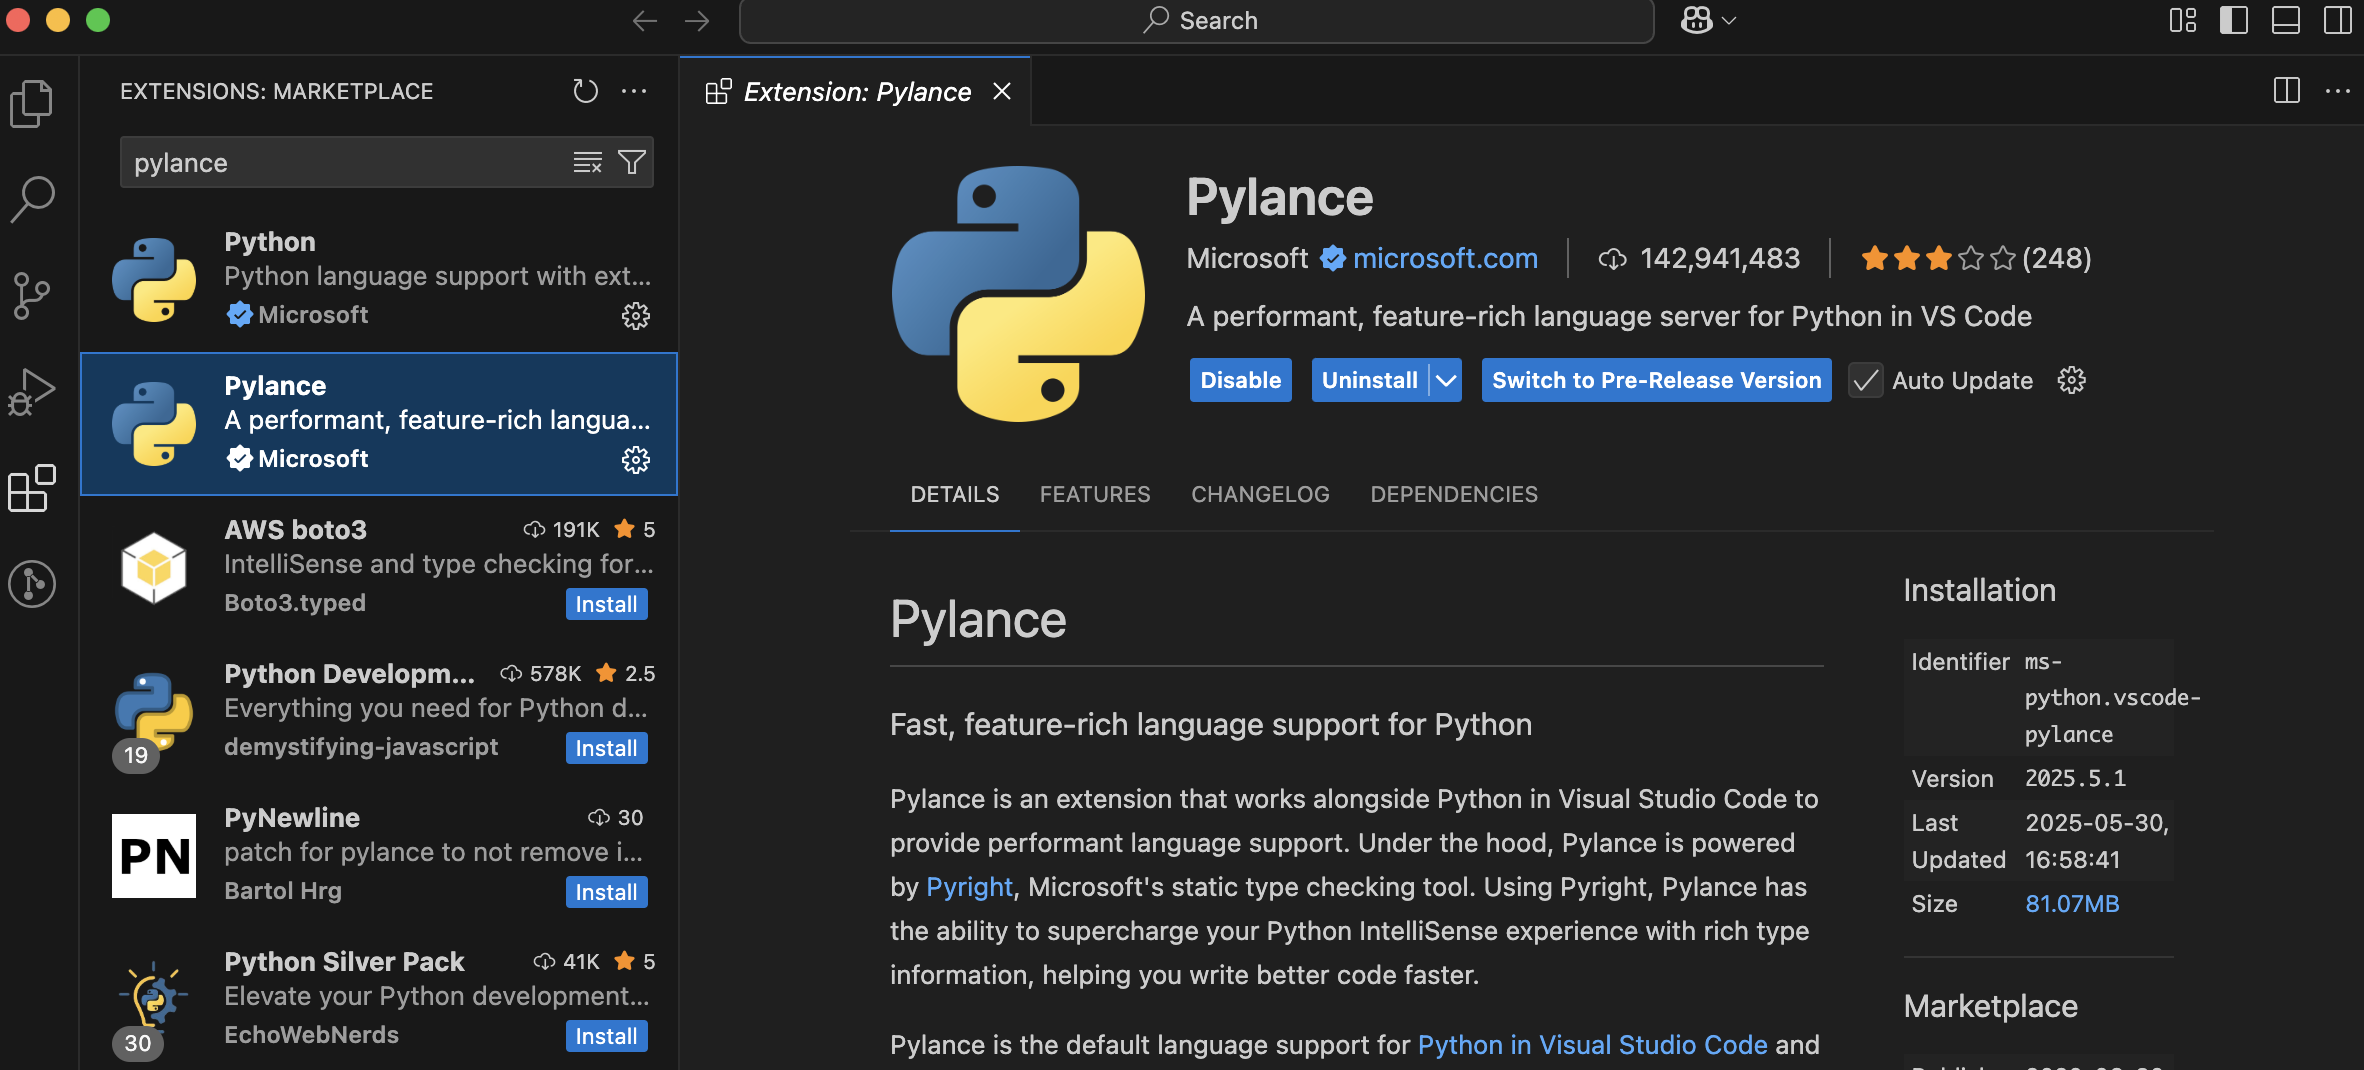Click the large Pylance Python logo
Viewport: 2364px width, 1070px height.
point(1019,294)
